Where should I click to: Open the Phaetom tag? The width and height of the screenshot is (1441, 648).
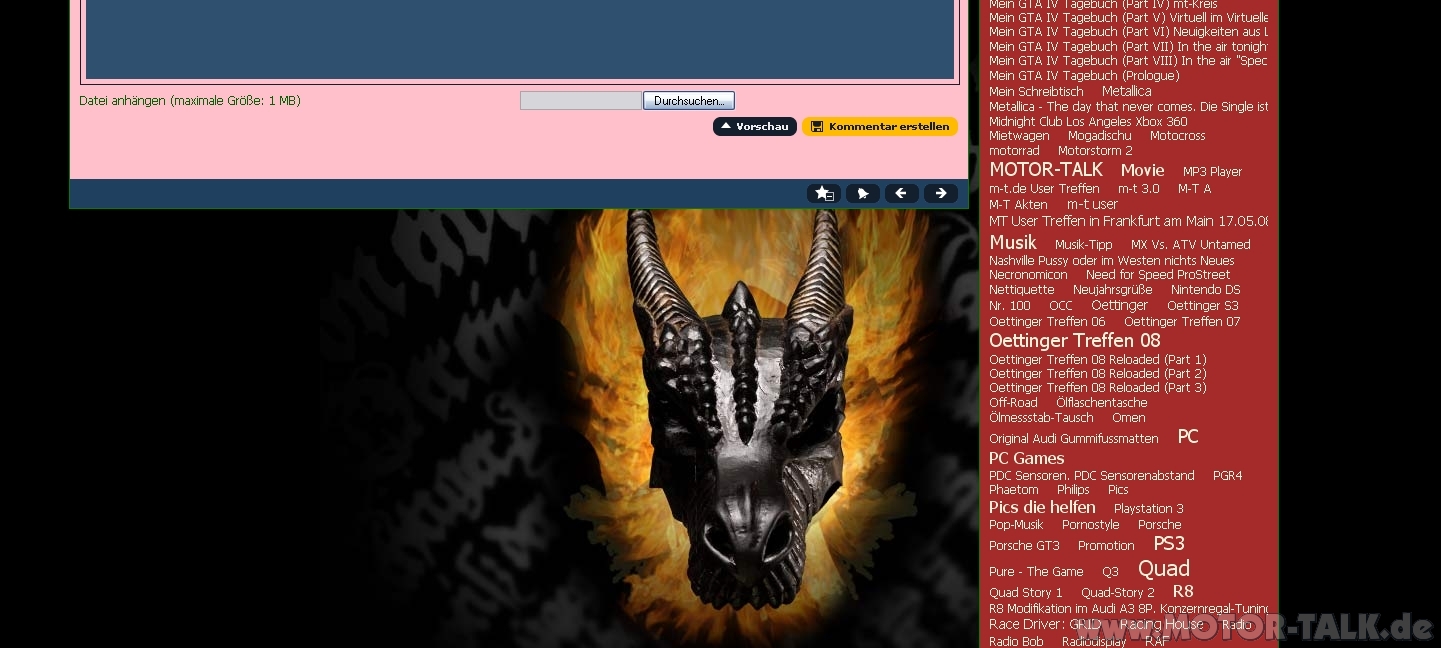click(1014, 490)
